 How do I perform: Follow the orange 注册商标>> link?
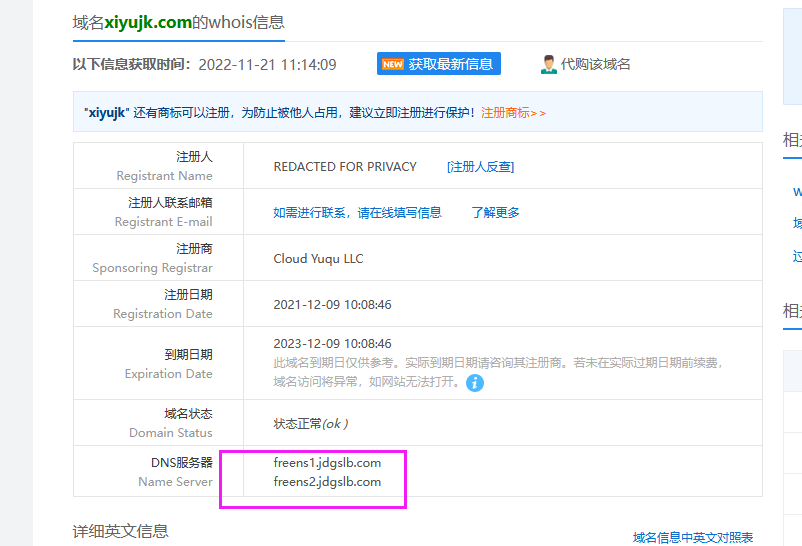513,113
